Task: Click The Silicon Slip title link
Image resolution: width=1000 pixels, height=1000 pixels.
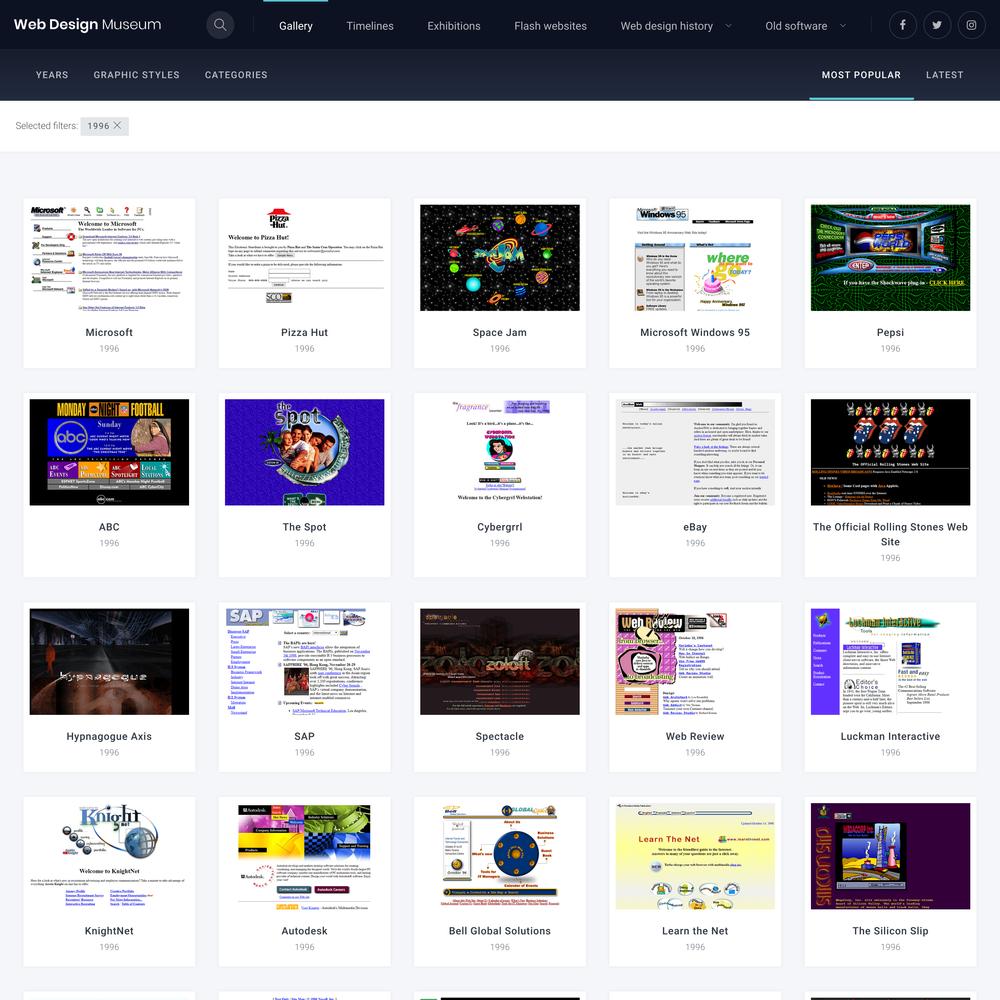Action: pos(890,930)
